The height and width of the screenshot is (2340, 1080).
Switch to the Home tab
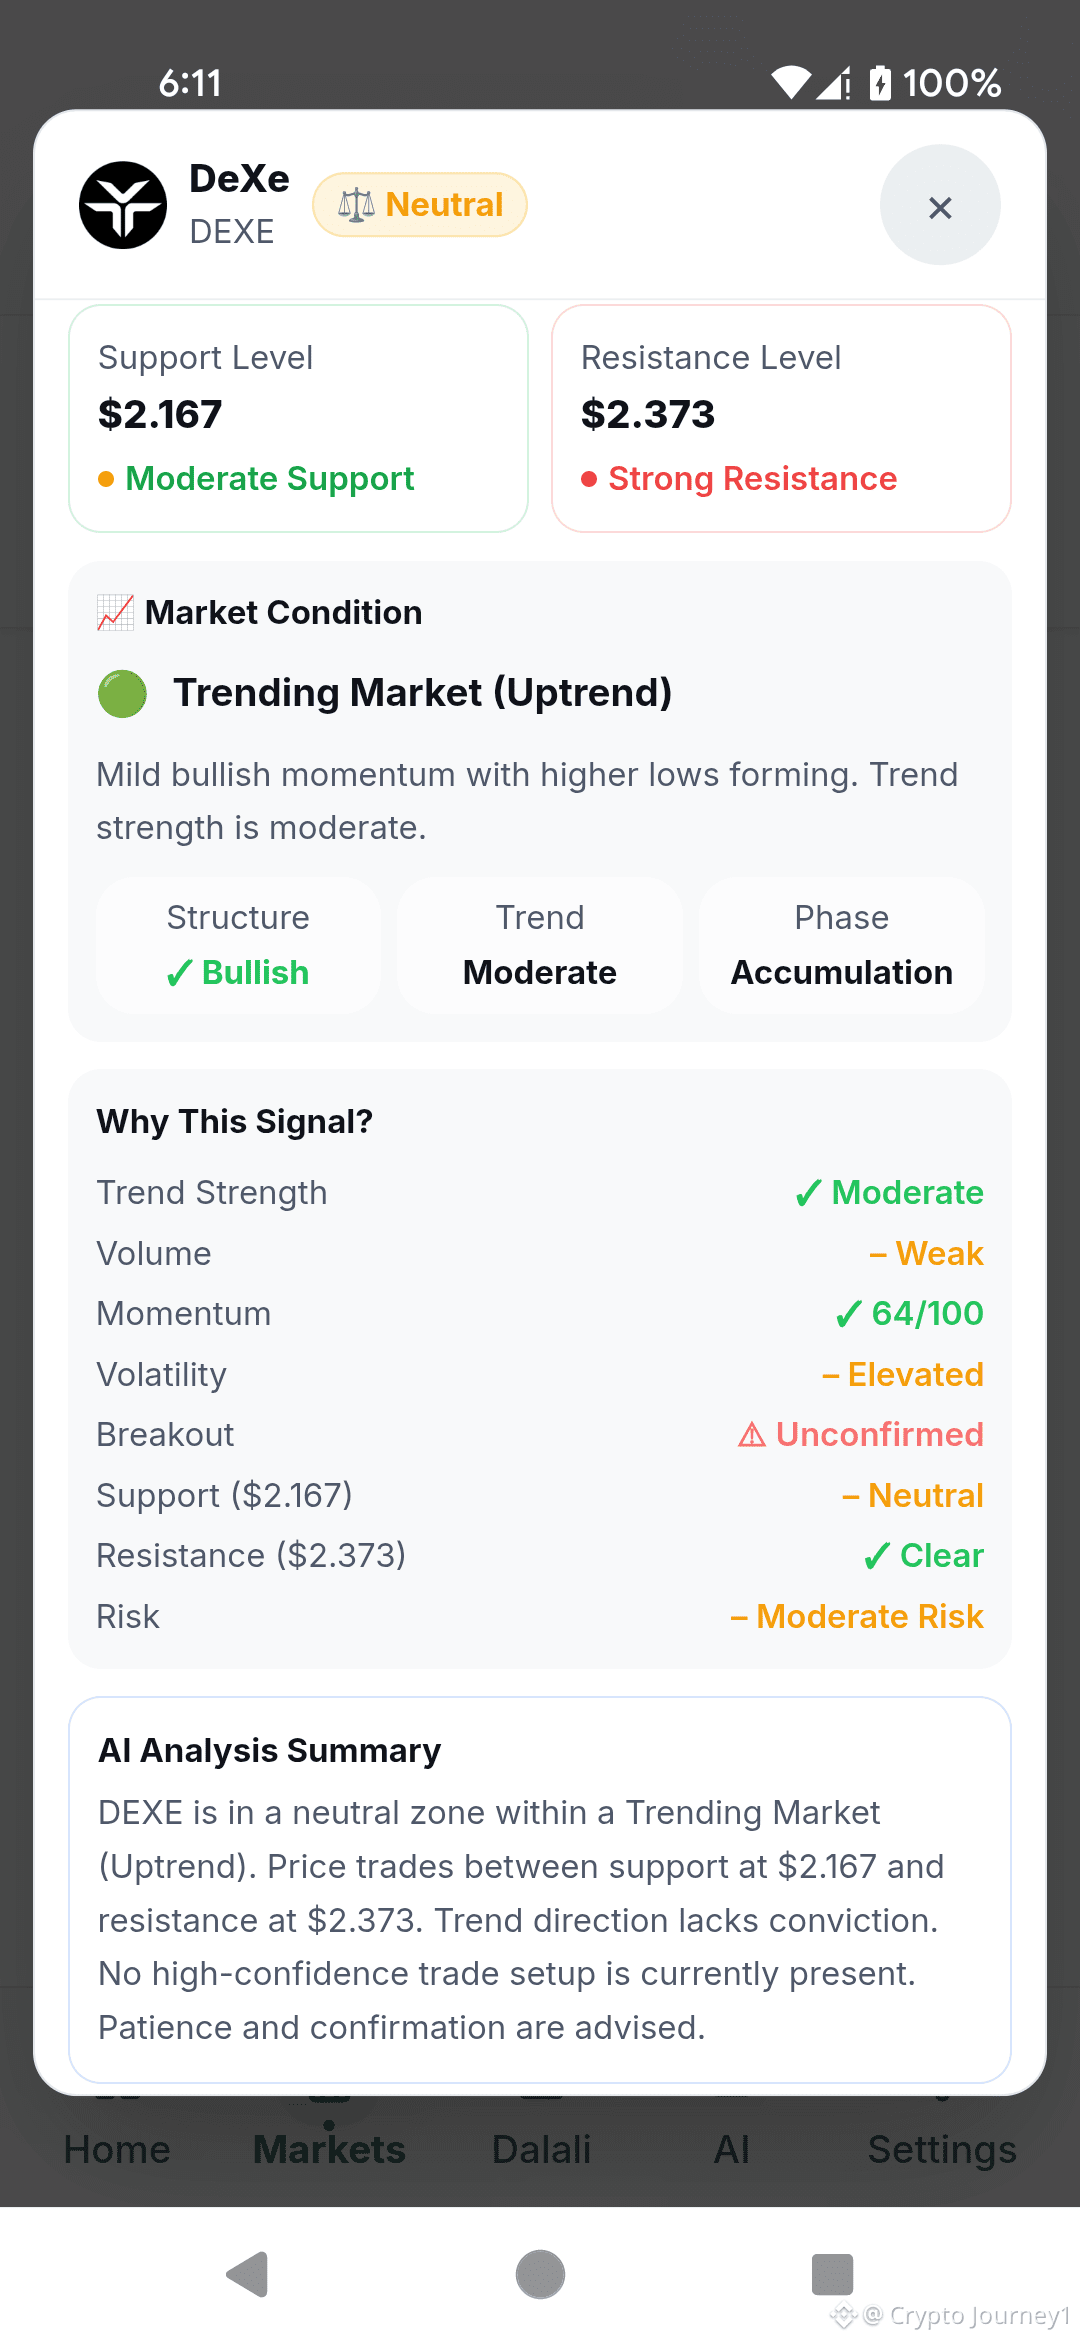click(x=117, y=2149)
